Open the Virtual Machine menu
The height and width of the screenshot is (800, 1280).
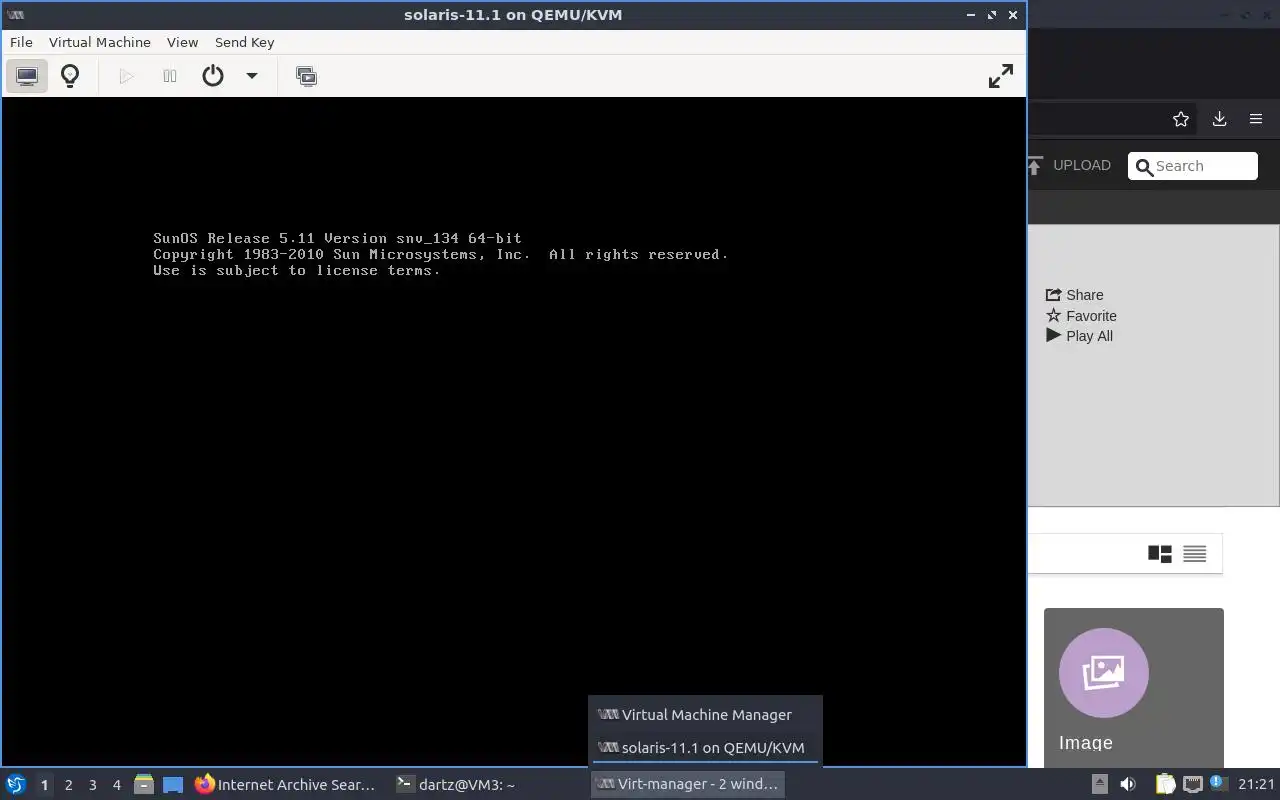100,42
